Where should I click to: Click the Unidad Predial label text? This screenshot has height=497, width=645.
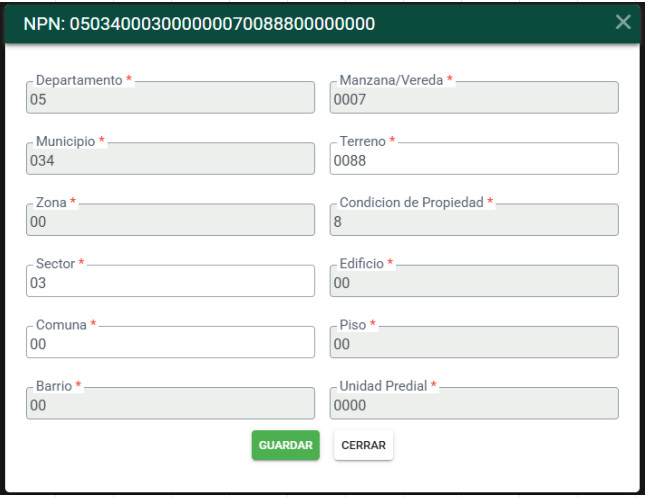point(383,386)
